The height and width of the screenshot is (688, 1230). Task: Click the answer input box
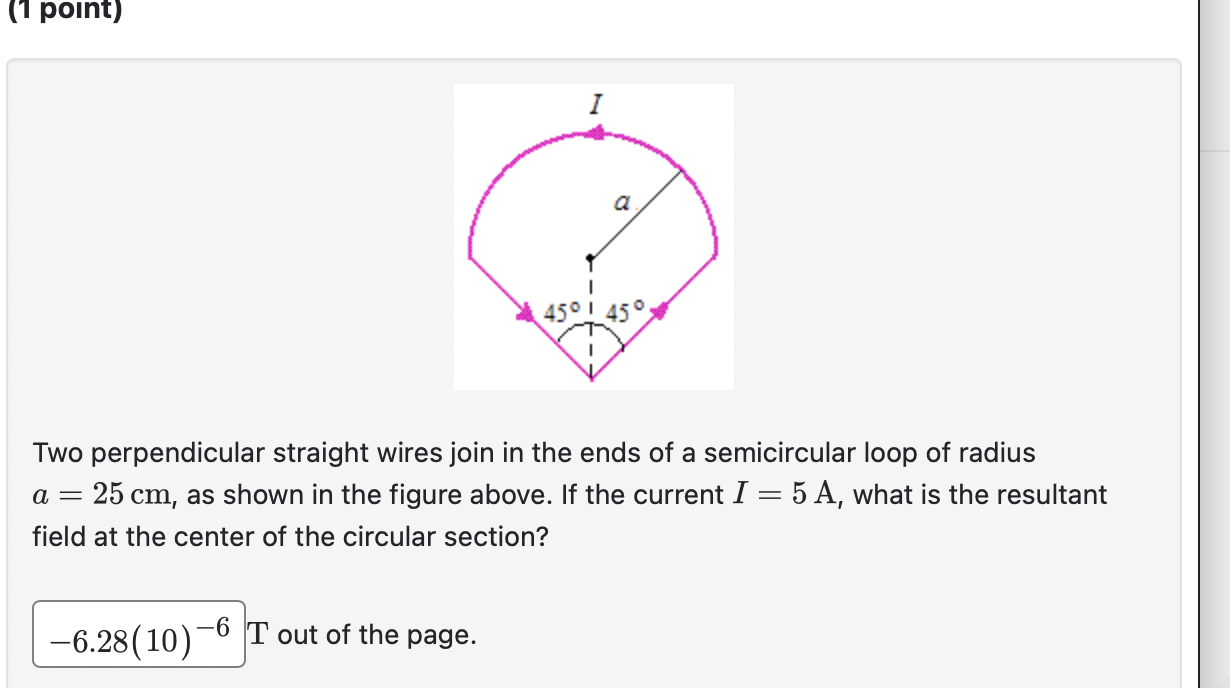[137, 634]
